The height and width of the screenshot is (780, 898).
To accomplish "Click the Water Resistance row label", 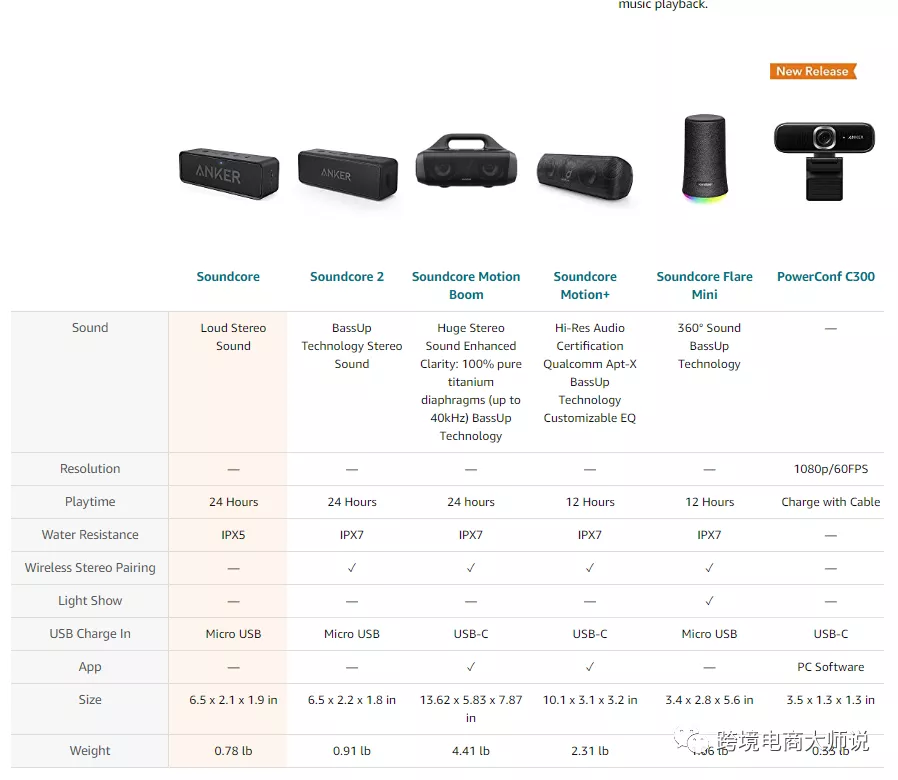I will [90, 534].
